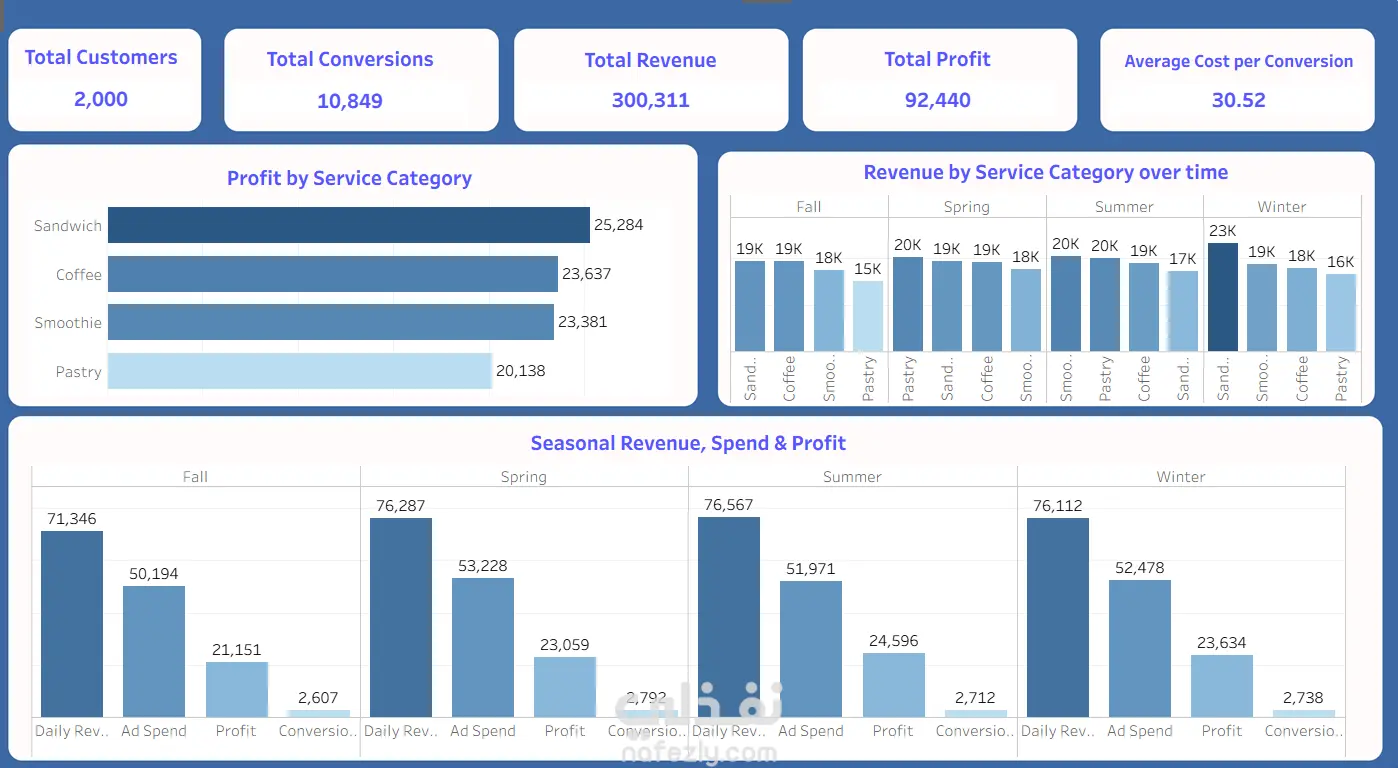This screenshot has width=1398, height=768.
Task: Click the 25,284 Sandwich profit label
Action: pyautogui.click(x=618, y=225)
